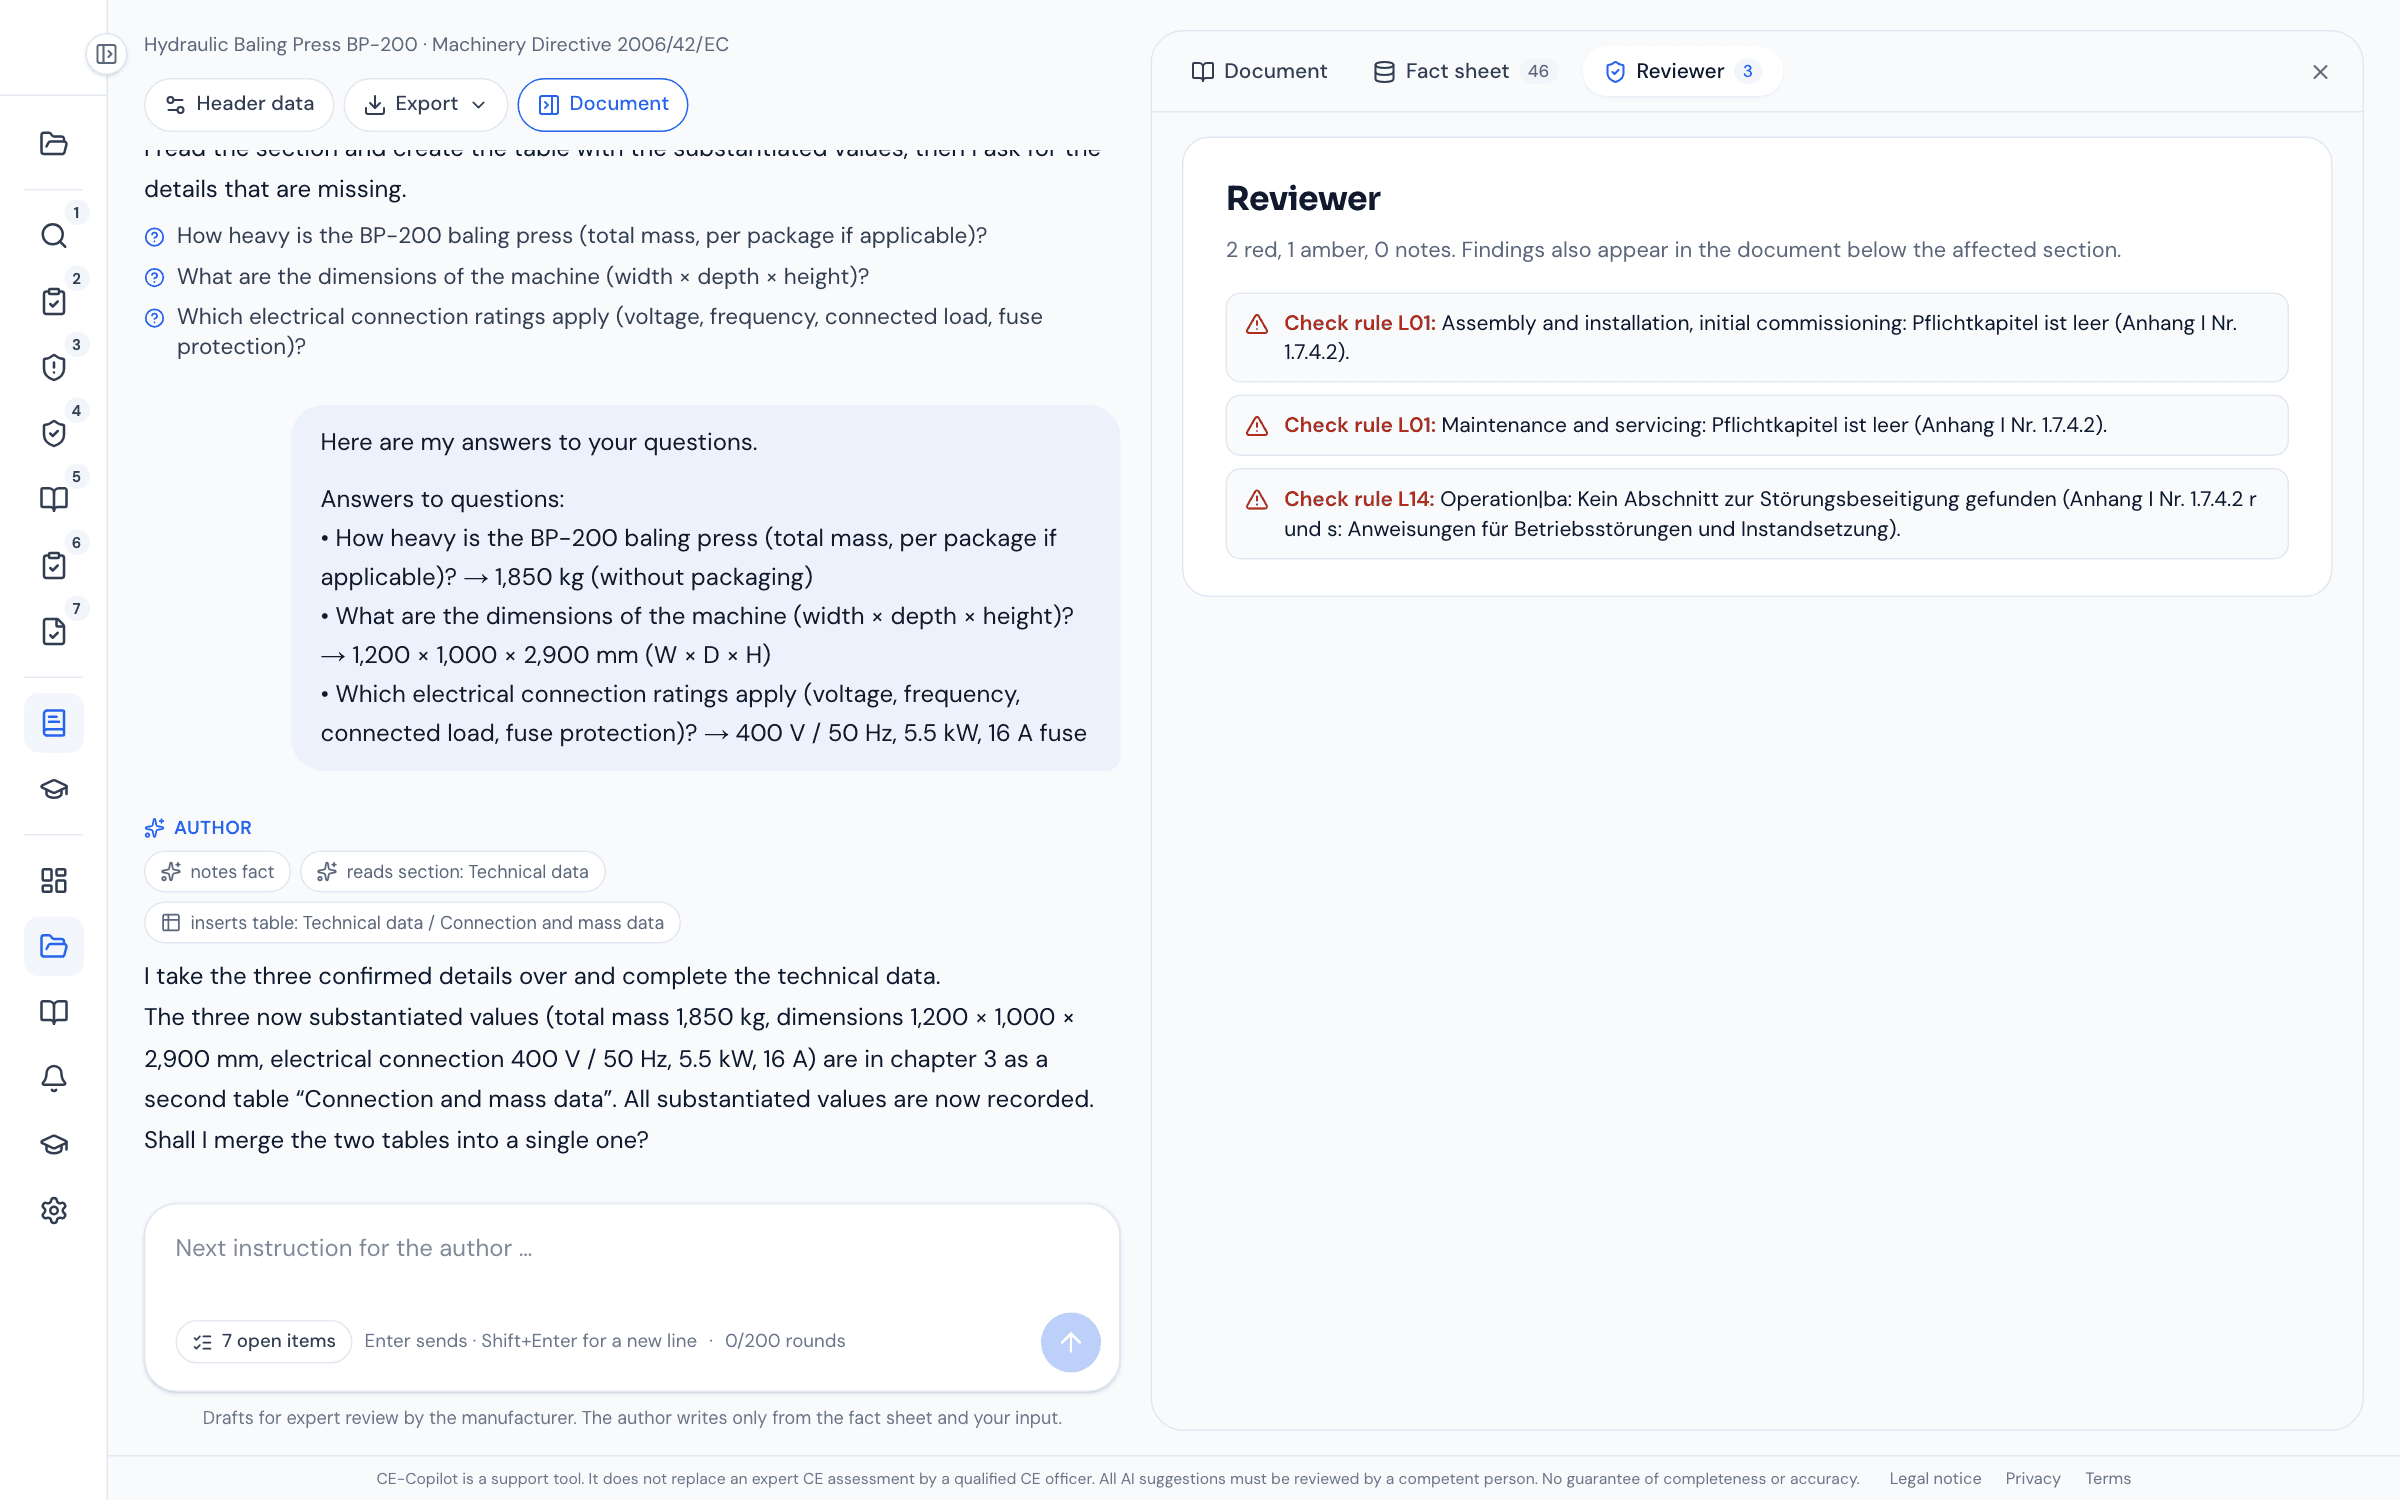Viewport: 2400px width, 1500px height.
Task: Click the send arrow button
Action: [x=1070, y=1342]
